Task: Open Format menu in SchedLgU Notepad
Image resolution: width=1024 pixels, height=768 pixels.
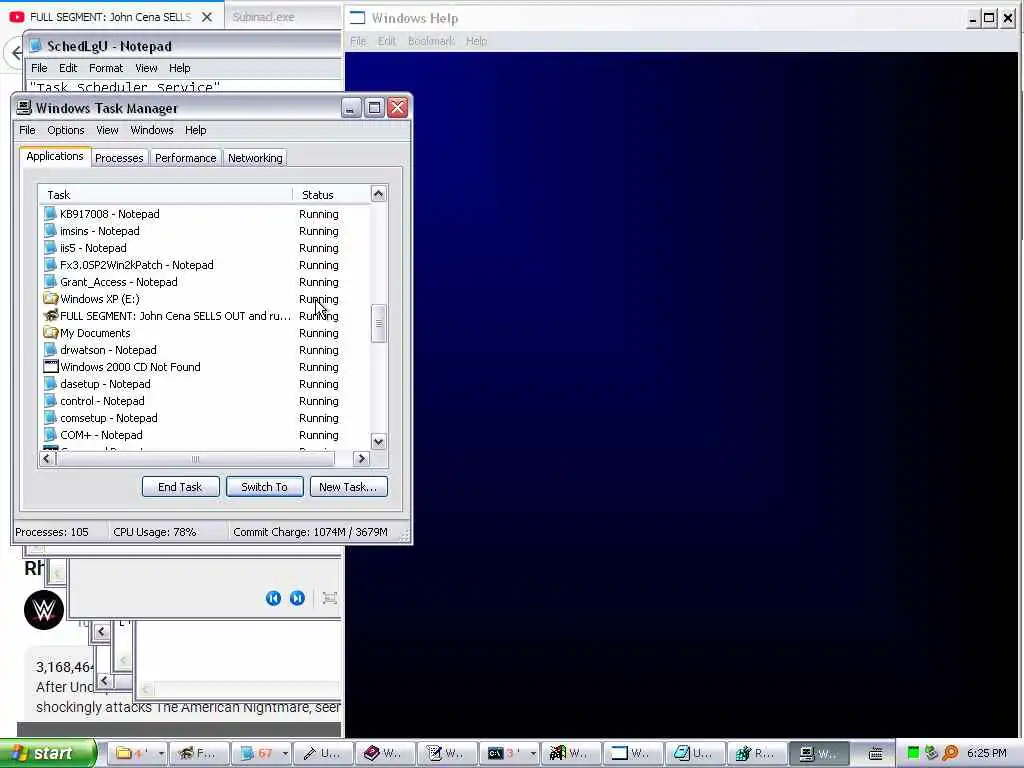Action: click(x=106, y=68)
